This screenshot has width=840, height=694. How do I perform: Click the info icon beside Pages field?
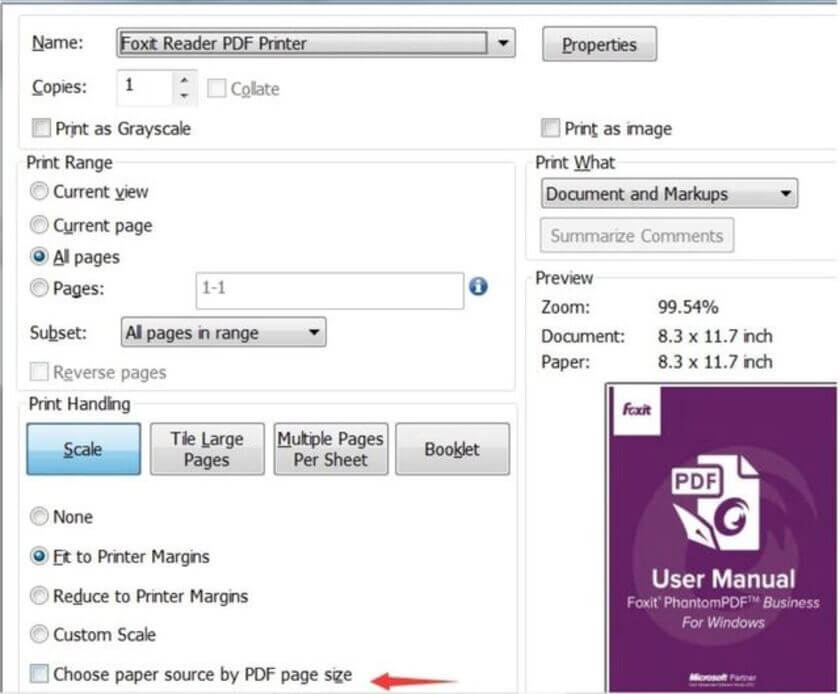478,288
